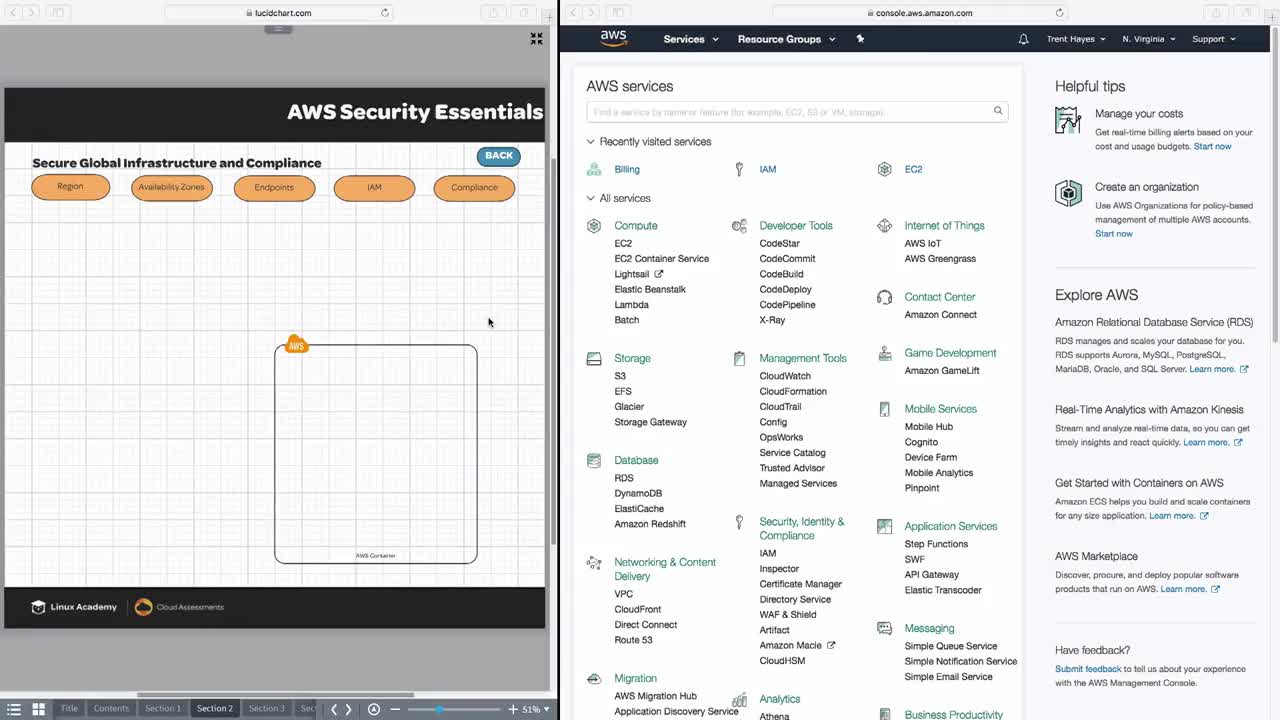Click the Compliance pill button
This screenshot has width=1280, height=720.
click(474, 187)
